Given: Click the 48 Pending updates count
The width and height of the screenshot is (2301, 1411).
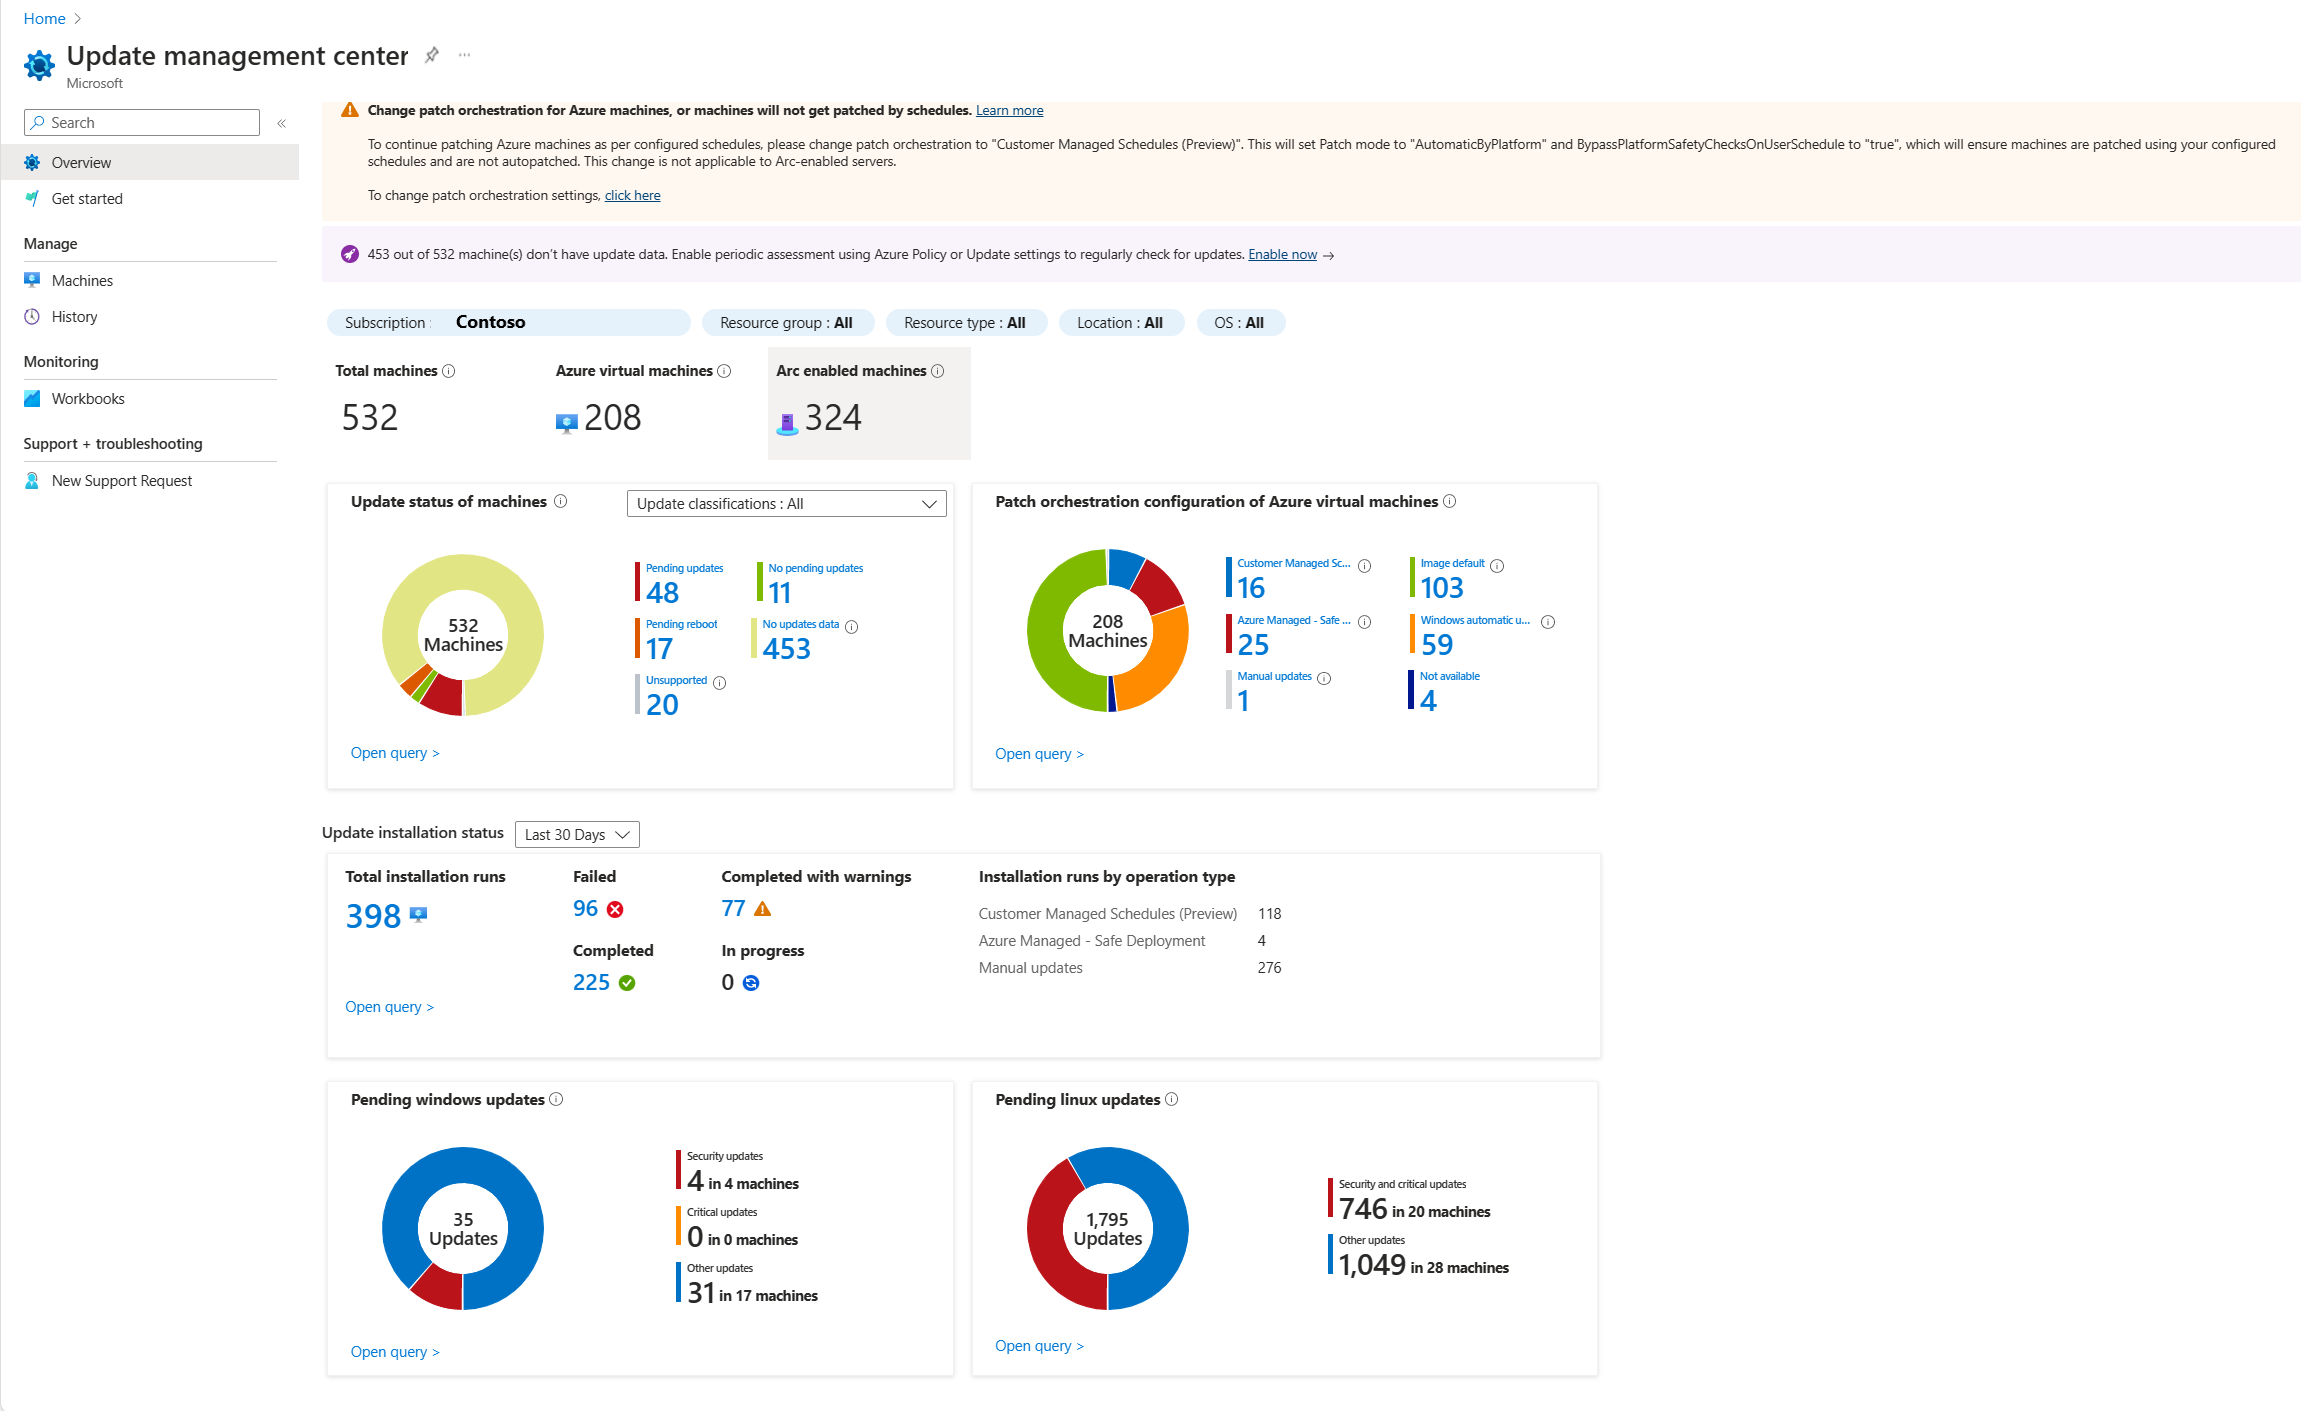Looking at the screenshot, I should [662, 593].
